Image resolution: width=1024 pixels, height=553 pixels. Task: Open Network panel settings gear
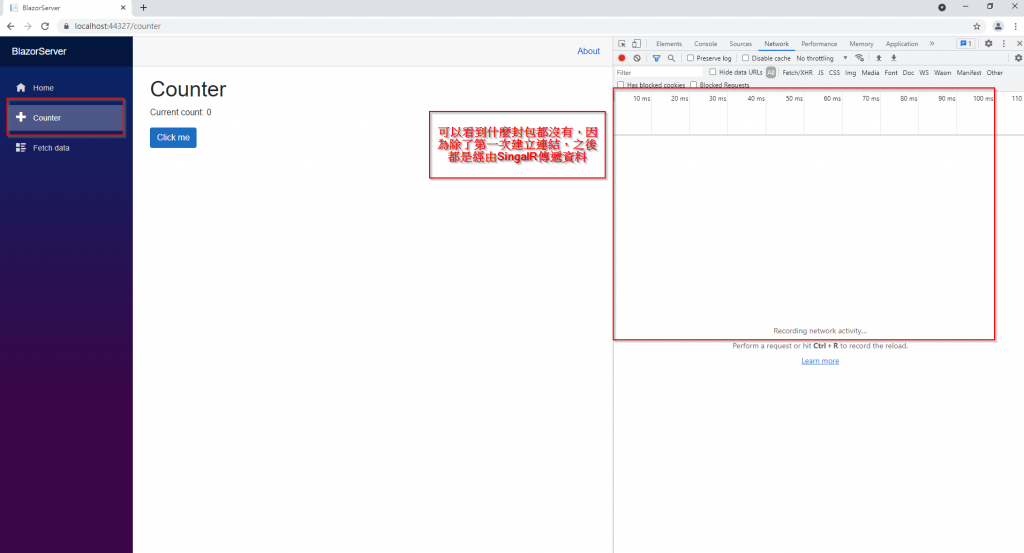[1018, 58]
